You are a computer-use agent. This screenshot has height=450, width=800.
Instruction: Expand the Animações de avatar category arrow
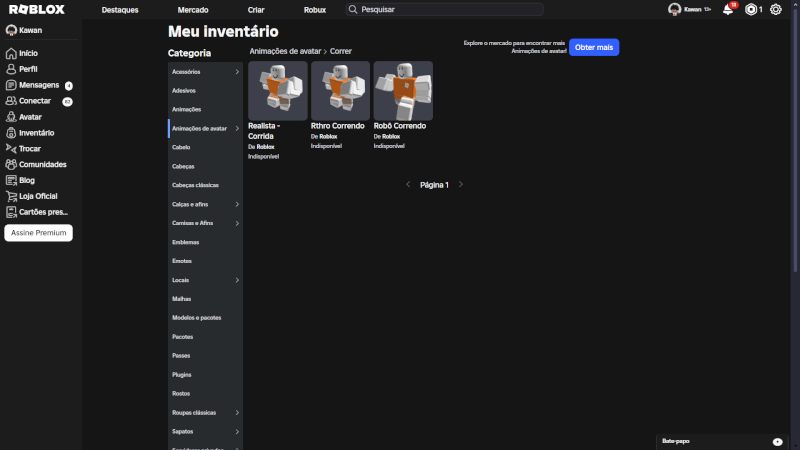237,129
